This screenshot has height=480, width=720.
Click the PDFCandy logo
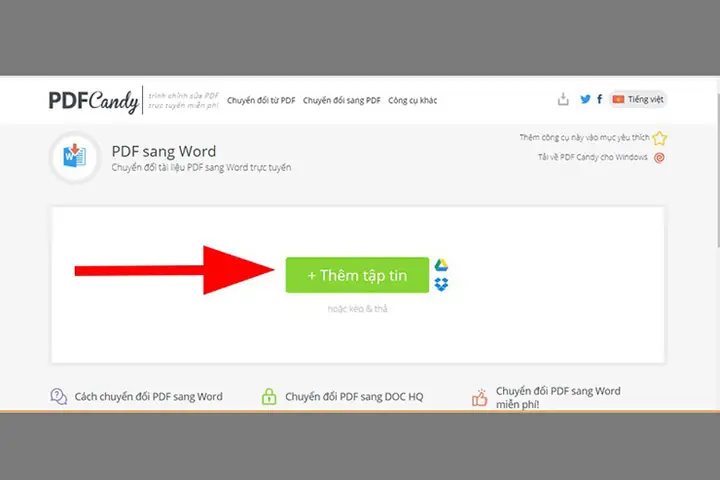tap(94, 101)
